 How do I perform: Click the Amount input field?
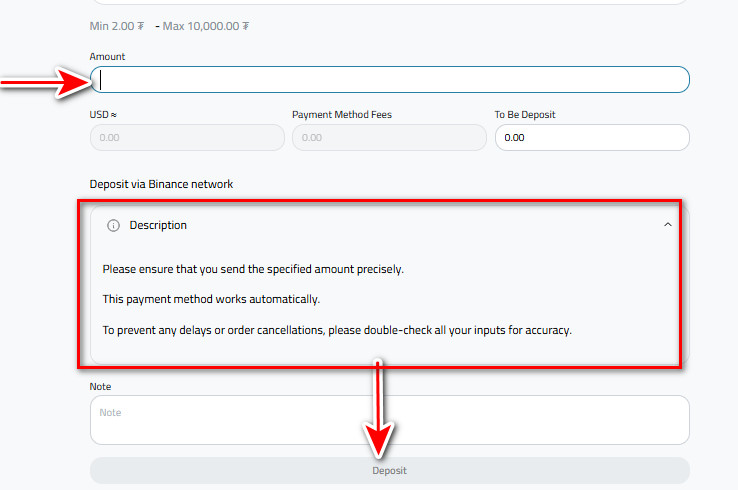(390, 80)
